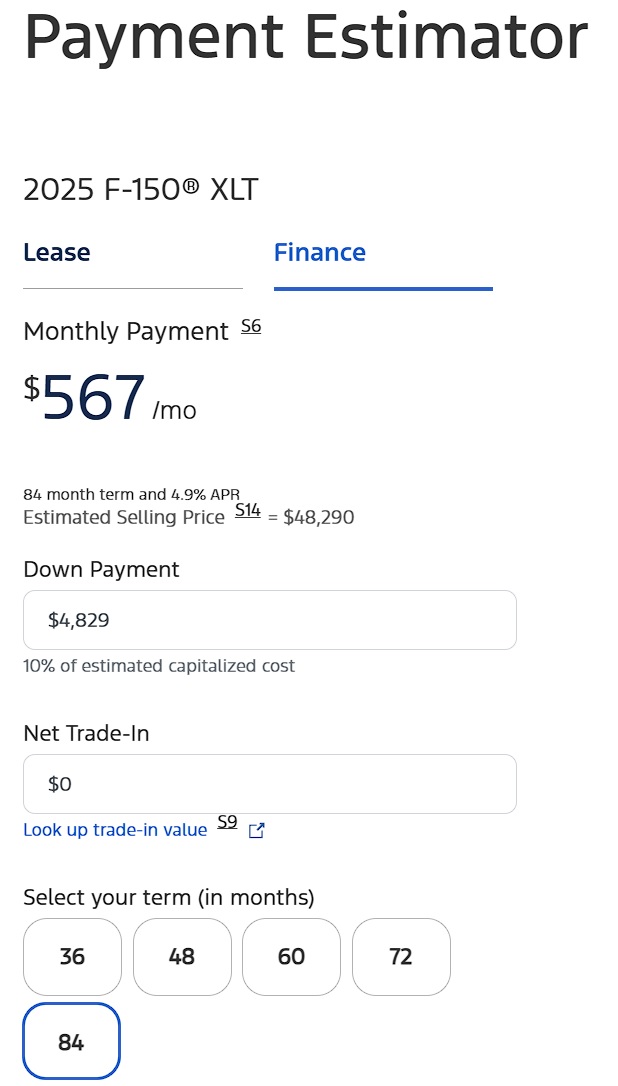Viewport: 618px width, 1086px height.
Task: Open the S14 footnote beside Estimated Selling Price
Action: (x=248, y=511)
